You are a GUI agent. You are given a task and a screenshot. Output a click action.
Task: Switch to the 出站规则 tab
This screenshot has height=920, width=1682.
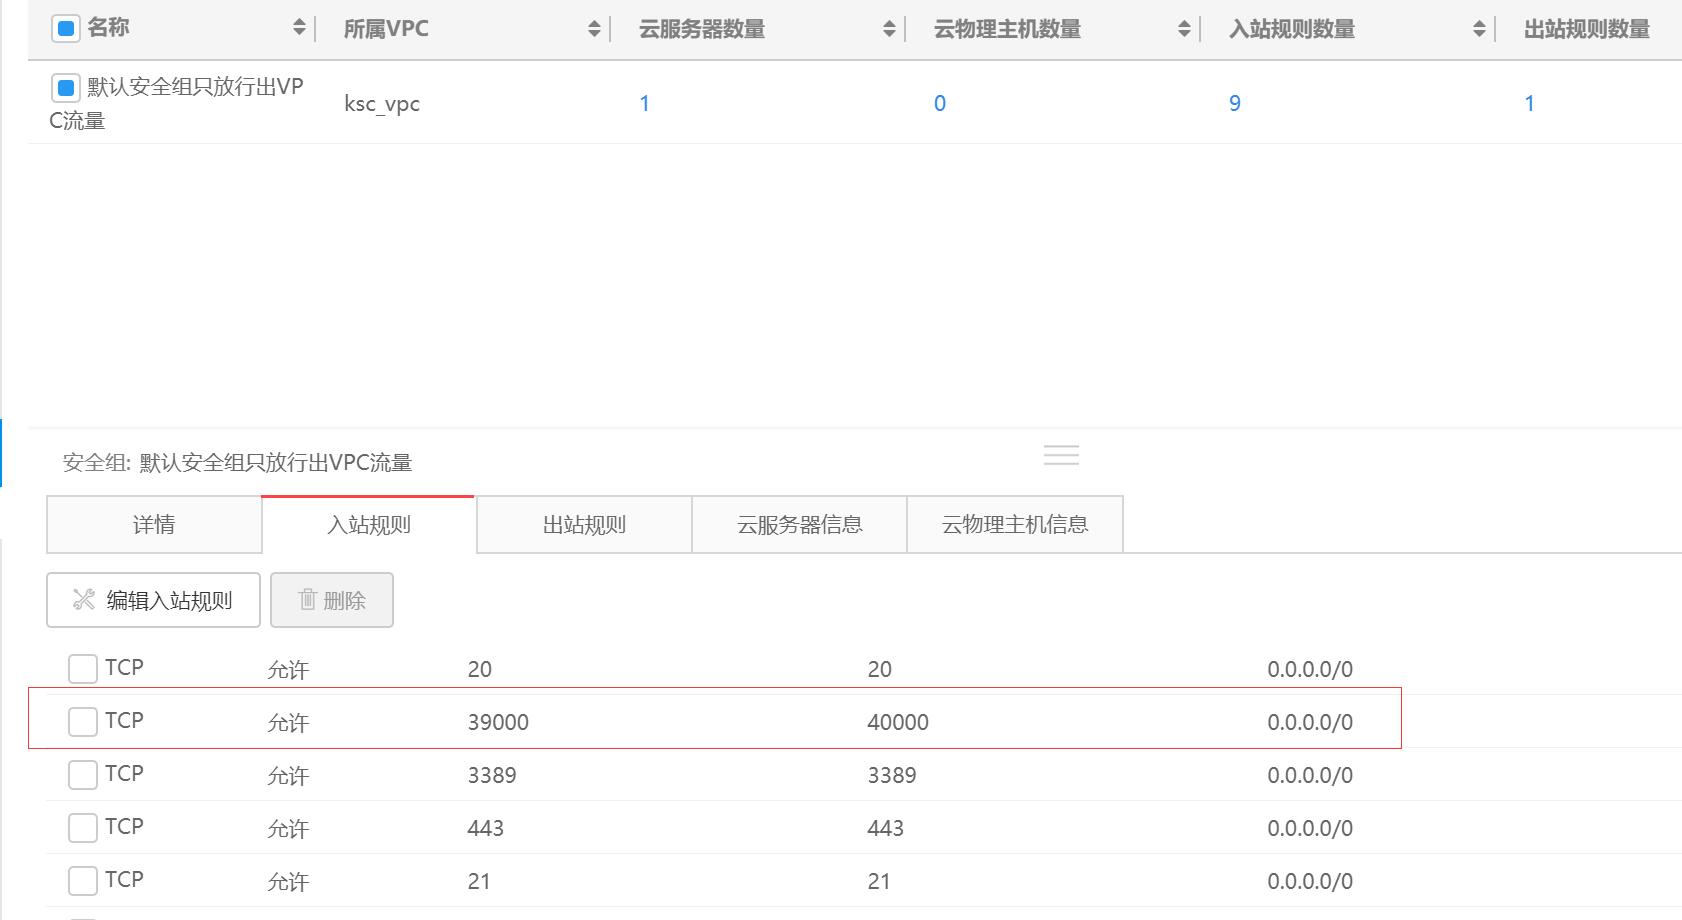point(584,524)
